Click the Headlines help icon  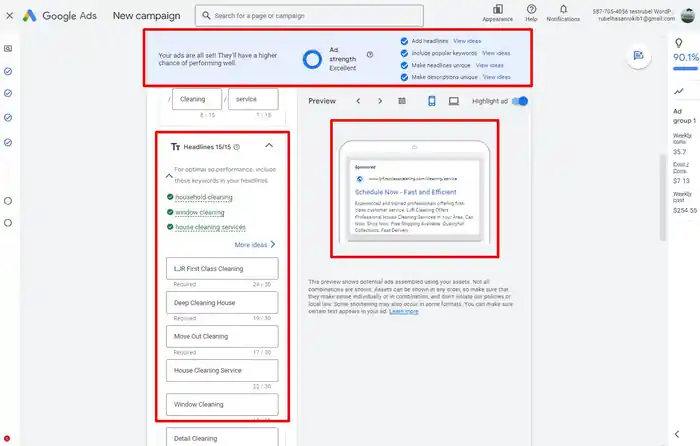click(237, 147)
